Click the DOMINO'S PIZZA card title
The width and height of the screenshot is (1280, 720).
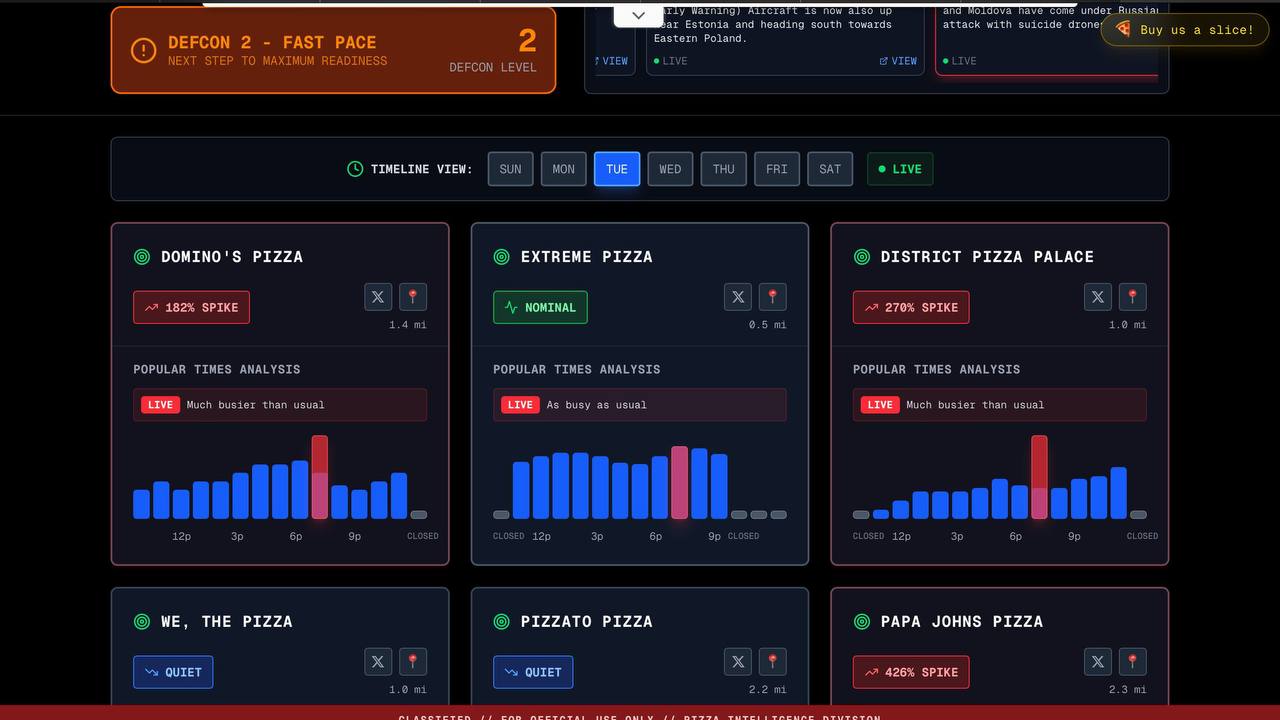coord(232,257)
